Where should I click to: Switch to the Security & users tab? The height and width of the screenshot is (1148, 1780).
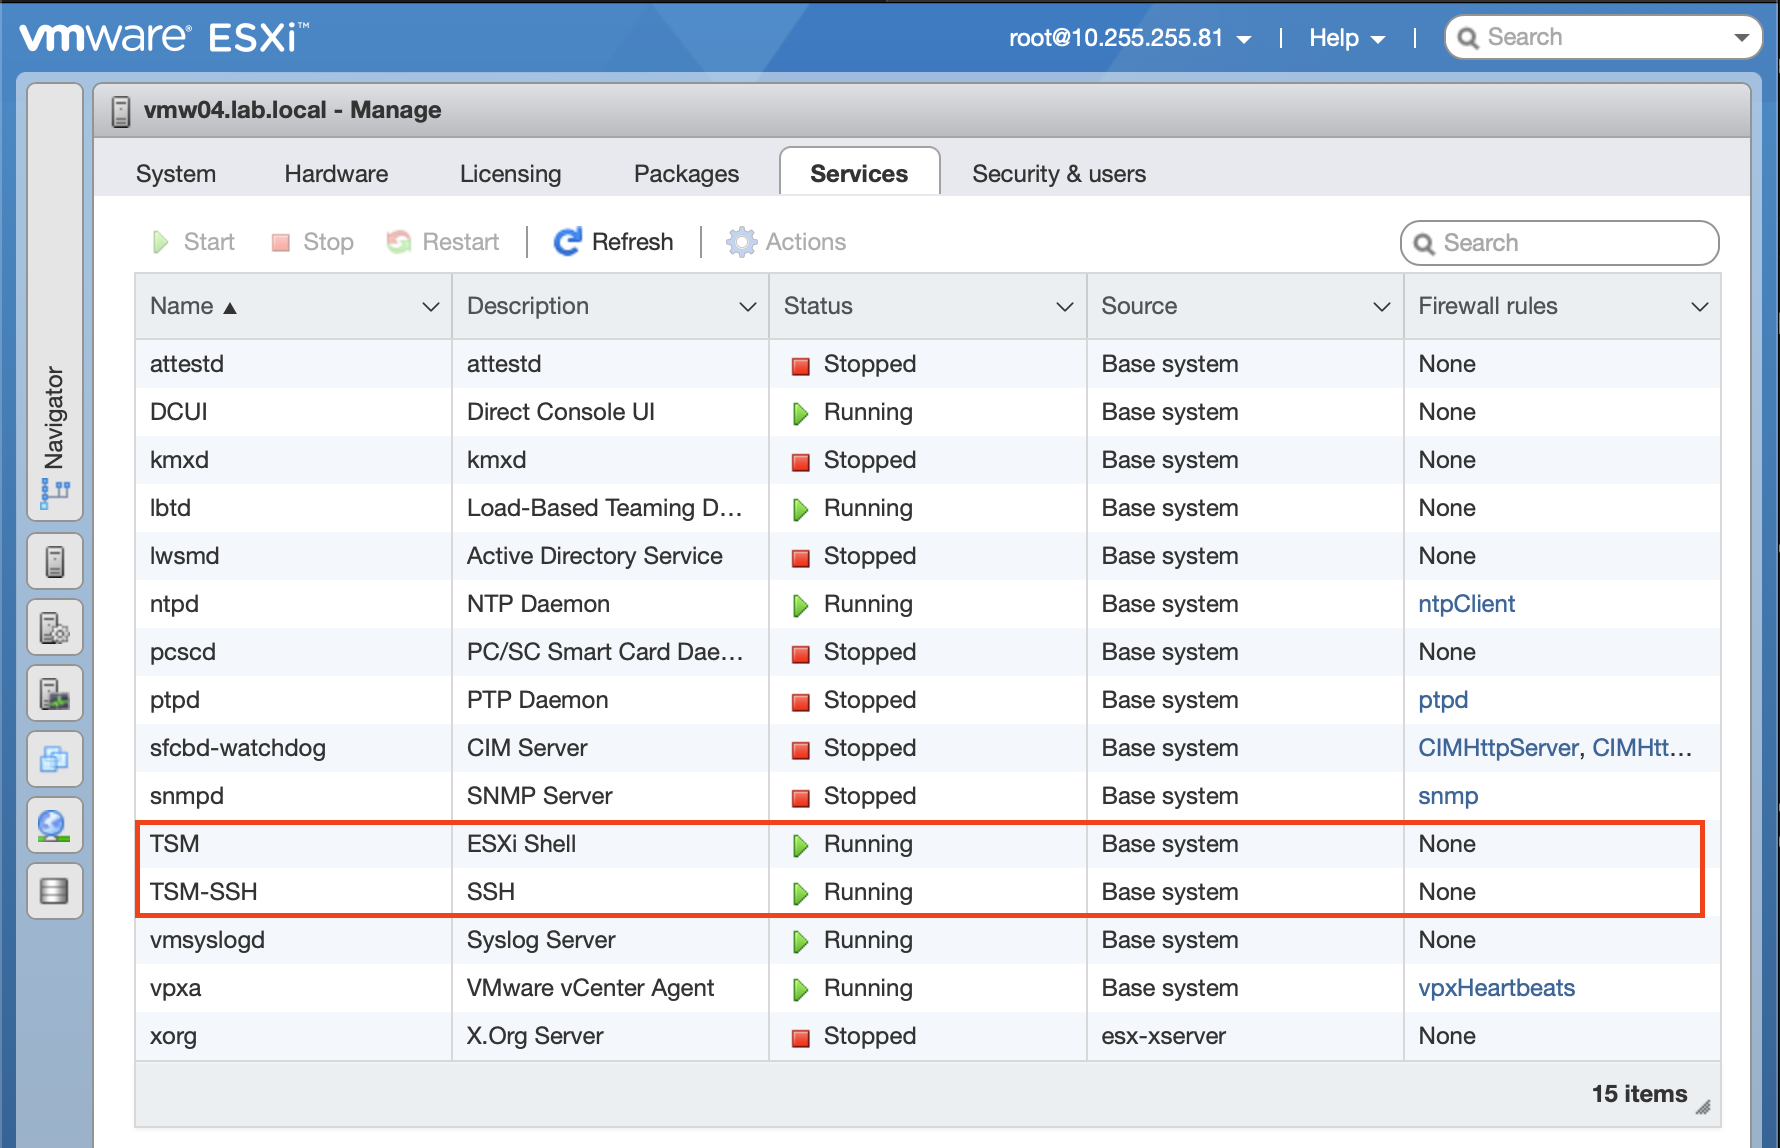[x=1059, y=174]
